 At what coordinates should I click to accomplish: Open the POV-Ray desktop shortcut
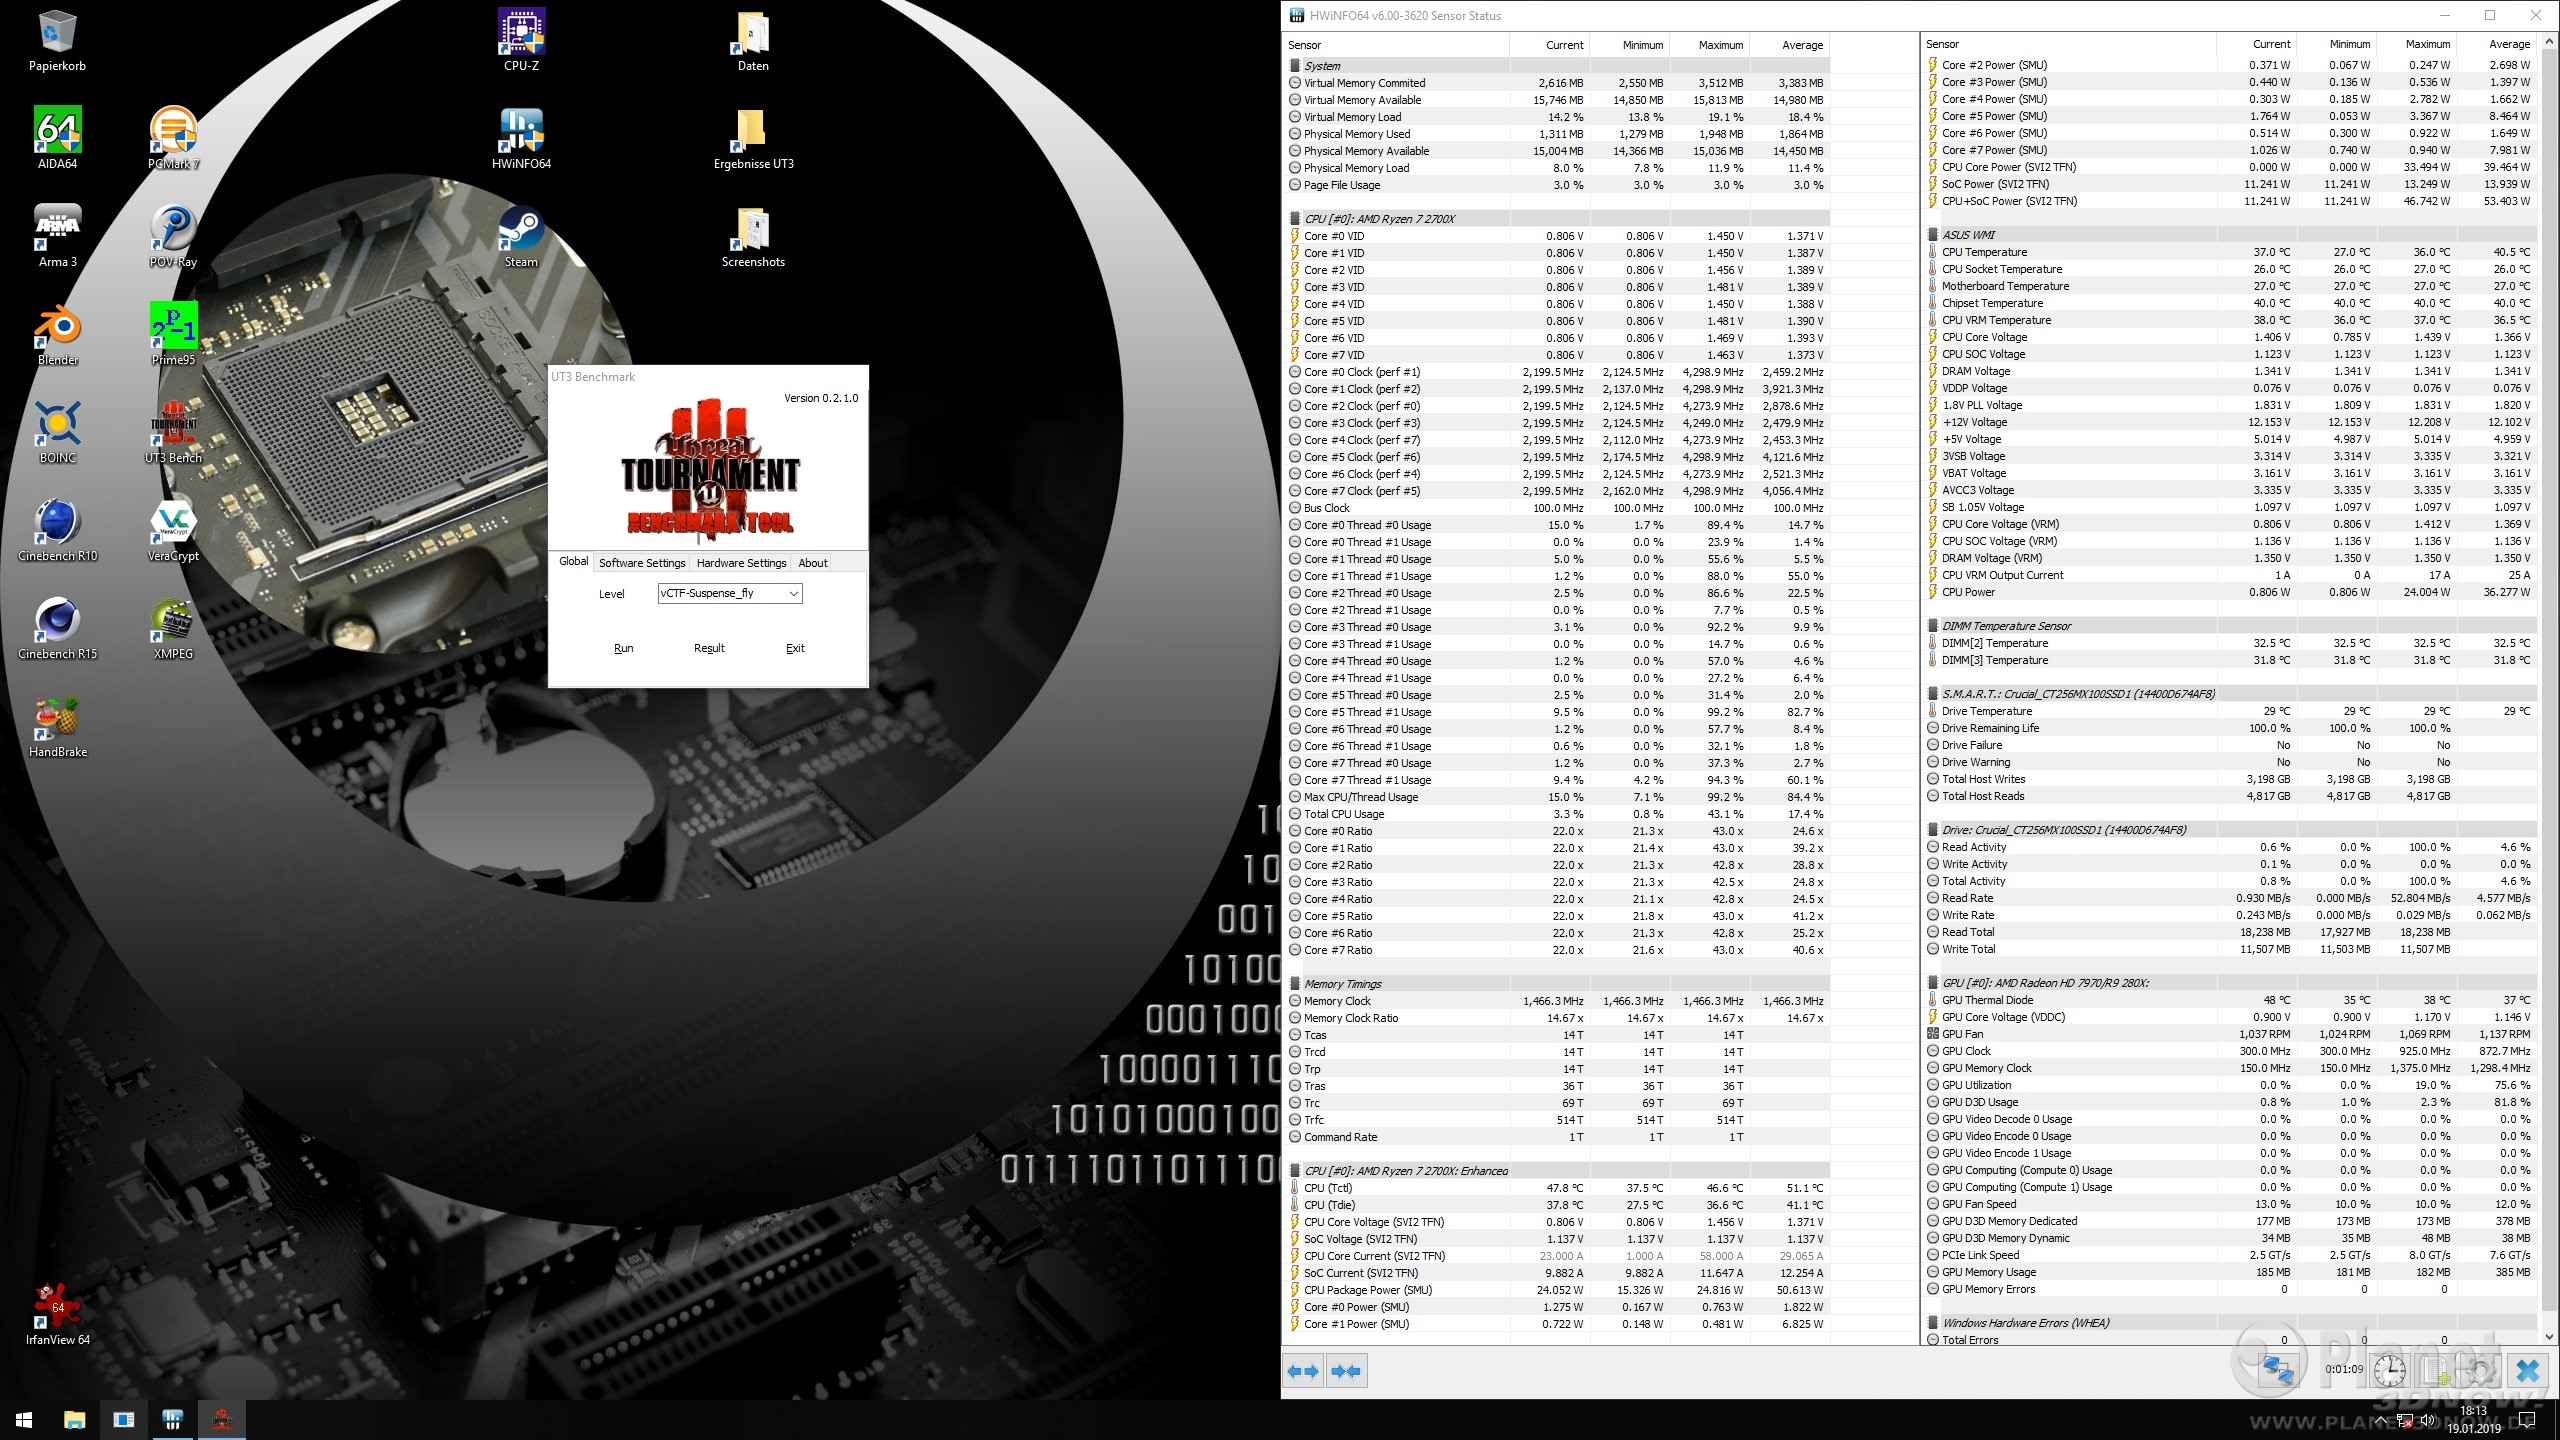click(x=173, y=237)
